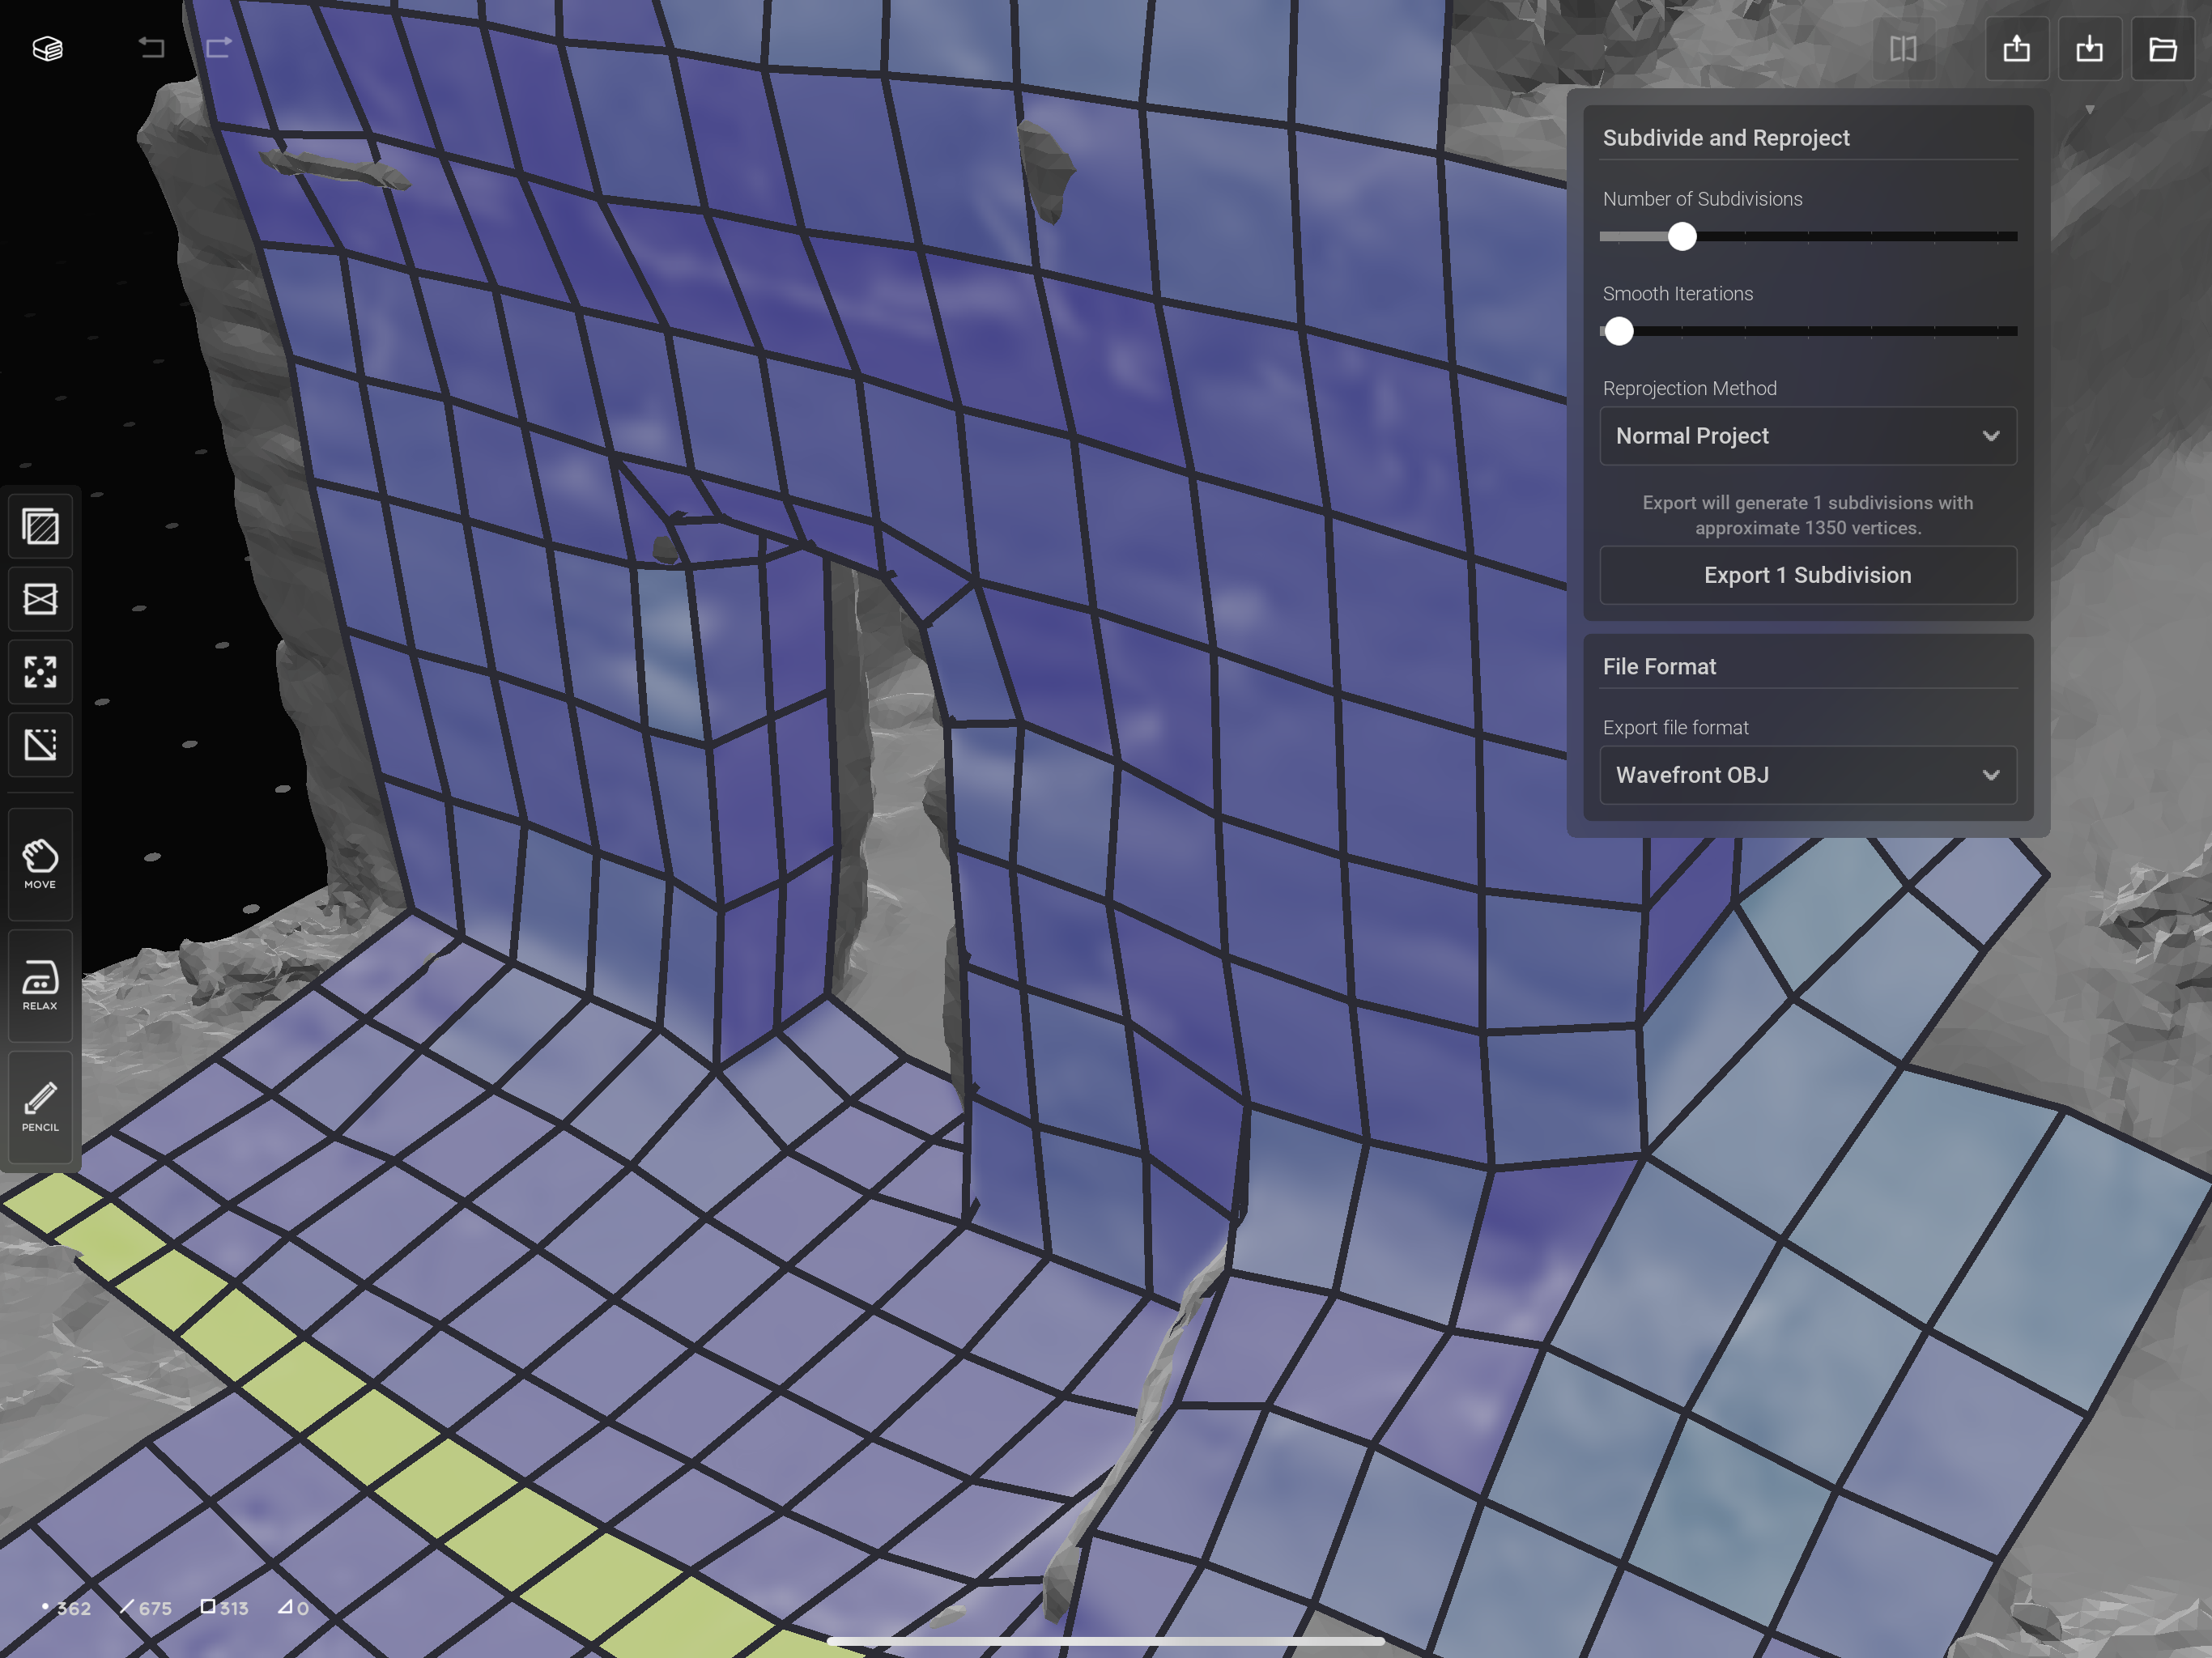Click the Number of Subdivisions label
This screenshot has height=1658, width=2212.
(x=1702, y=199)
